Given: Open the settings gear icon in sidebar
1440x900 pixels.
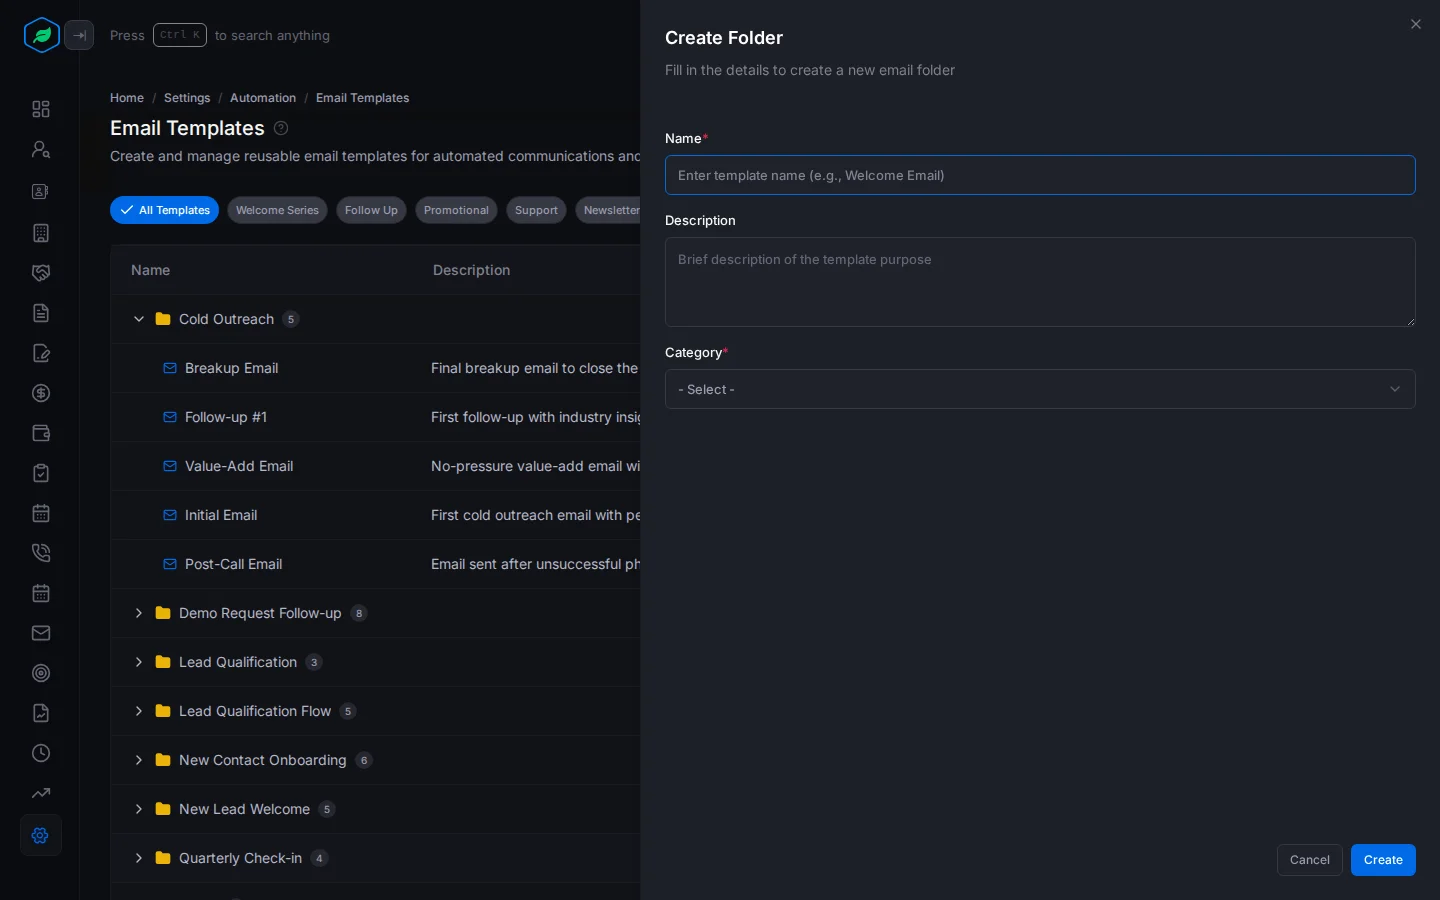Looking at the screenshot, I should click(41, 835).
